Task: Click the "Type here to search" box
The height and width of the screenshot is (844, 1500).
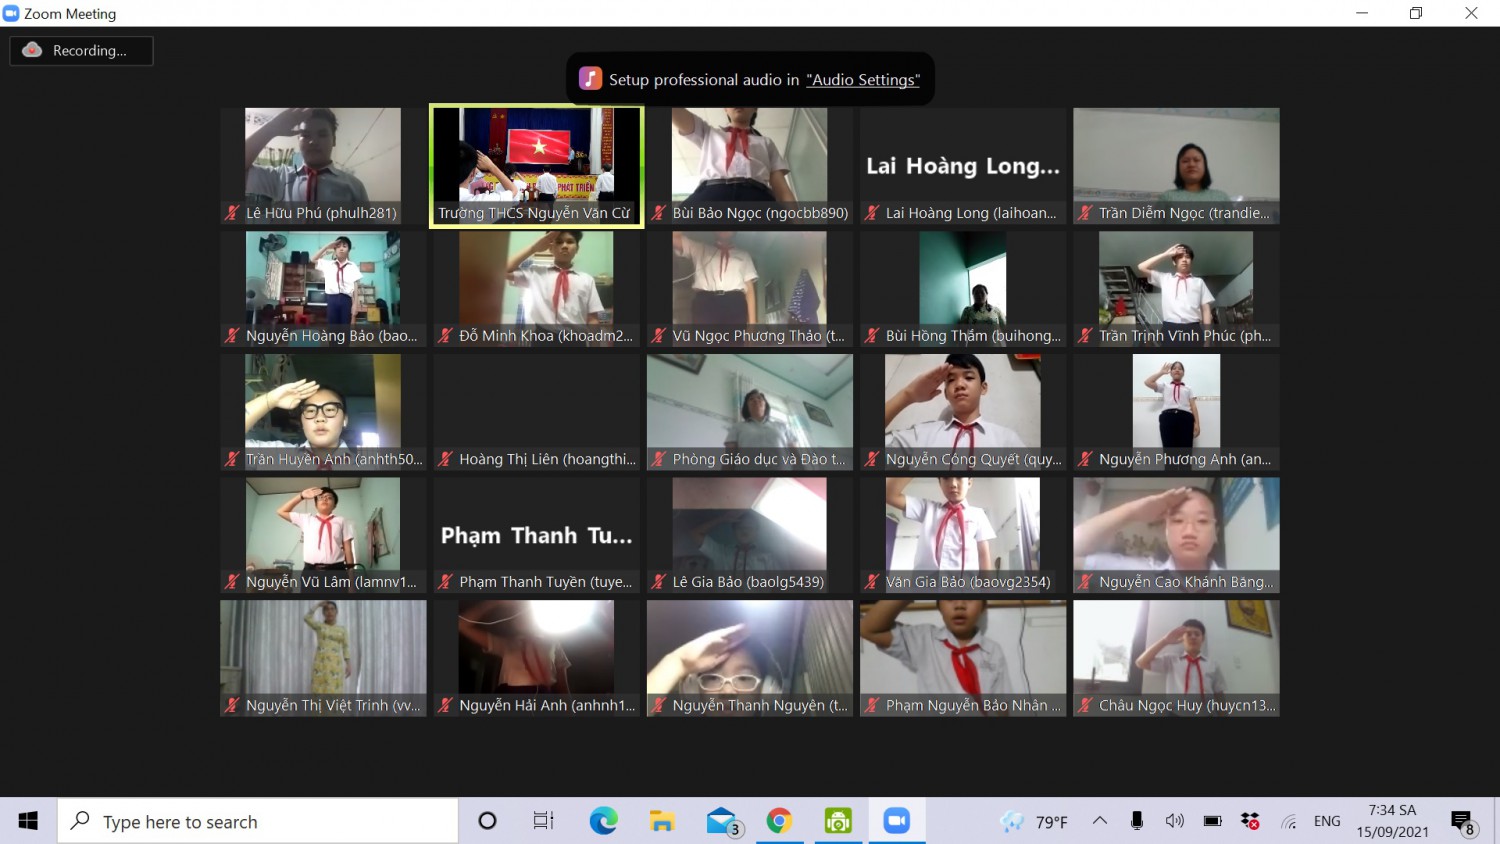Action: pos(258,821)
